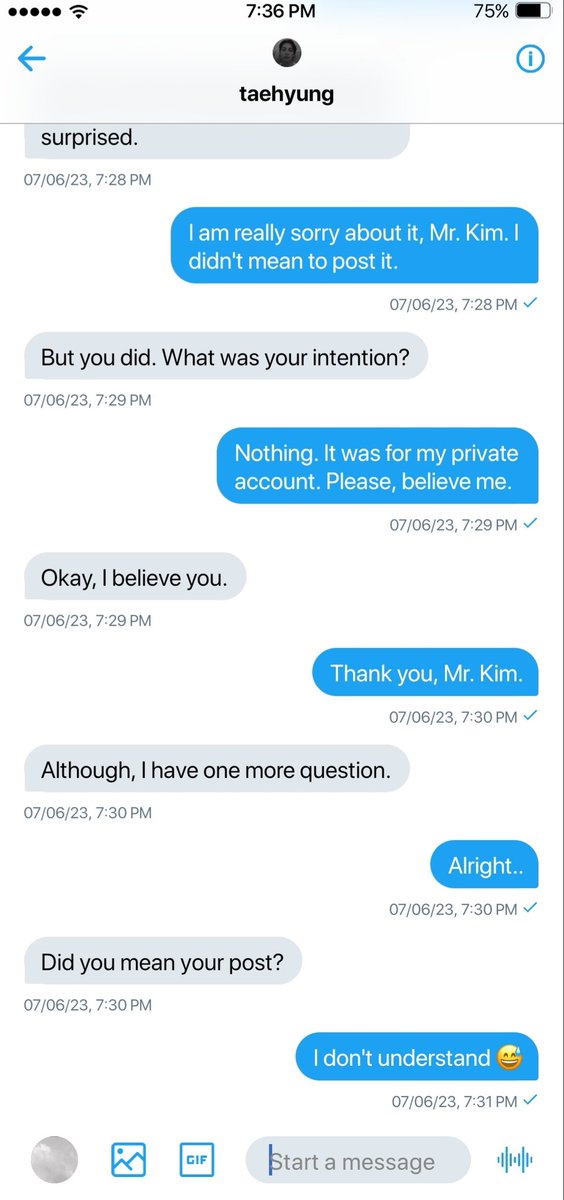The height and width of the screenshot is (1200, 564).
Task: Tap the image attachment icon
Action: 128,1160
